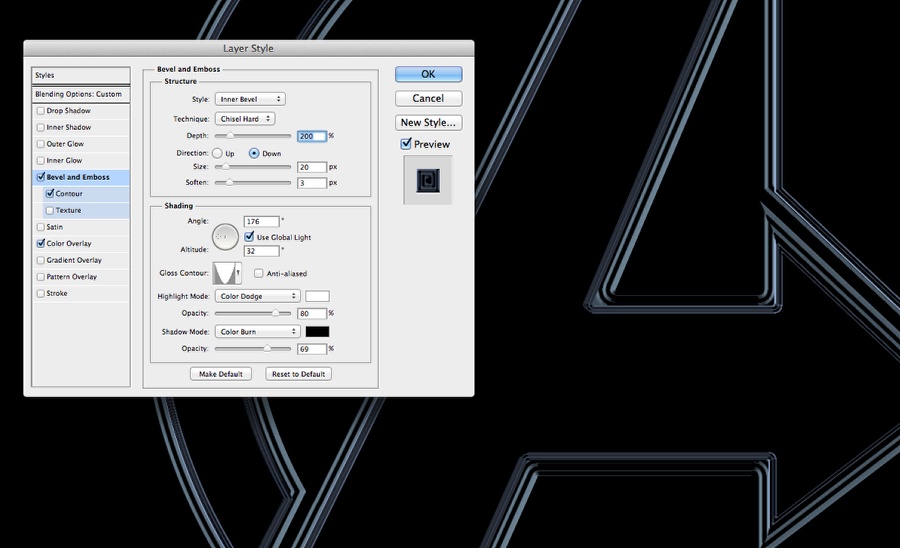This screenshot has width=900, height=548.
Task: Click the Angle light direction dial
Action: tap(225, 235)
